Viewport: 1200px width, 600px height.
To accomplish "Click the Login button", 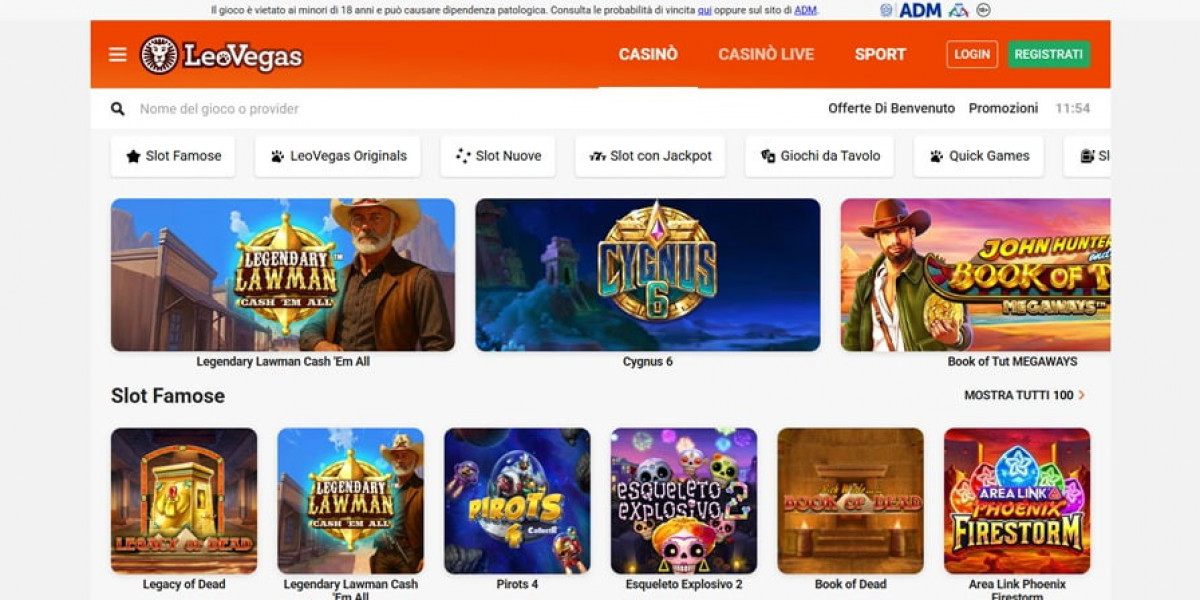I will tap(972, 54).
